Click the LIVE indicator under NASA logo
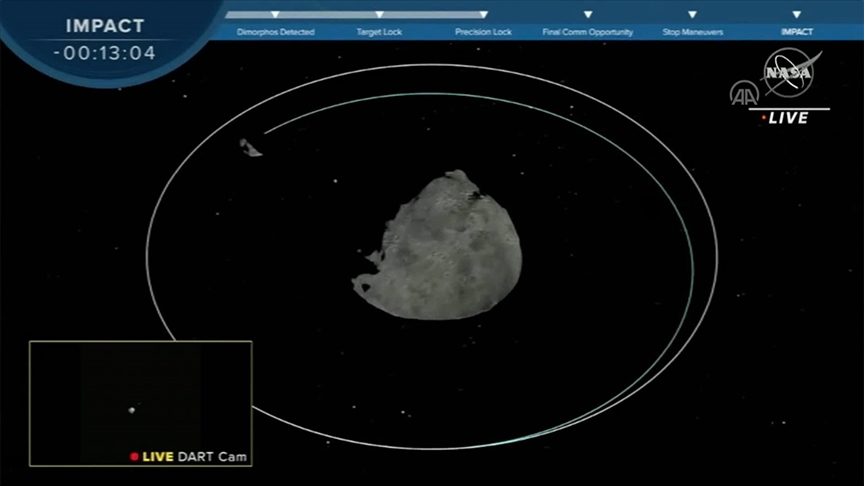 [x=788, y=118]
